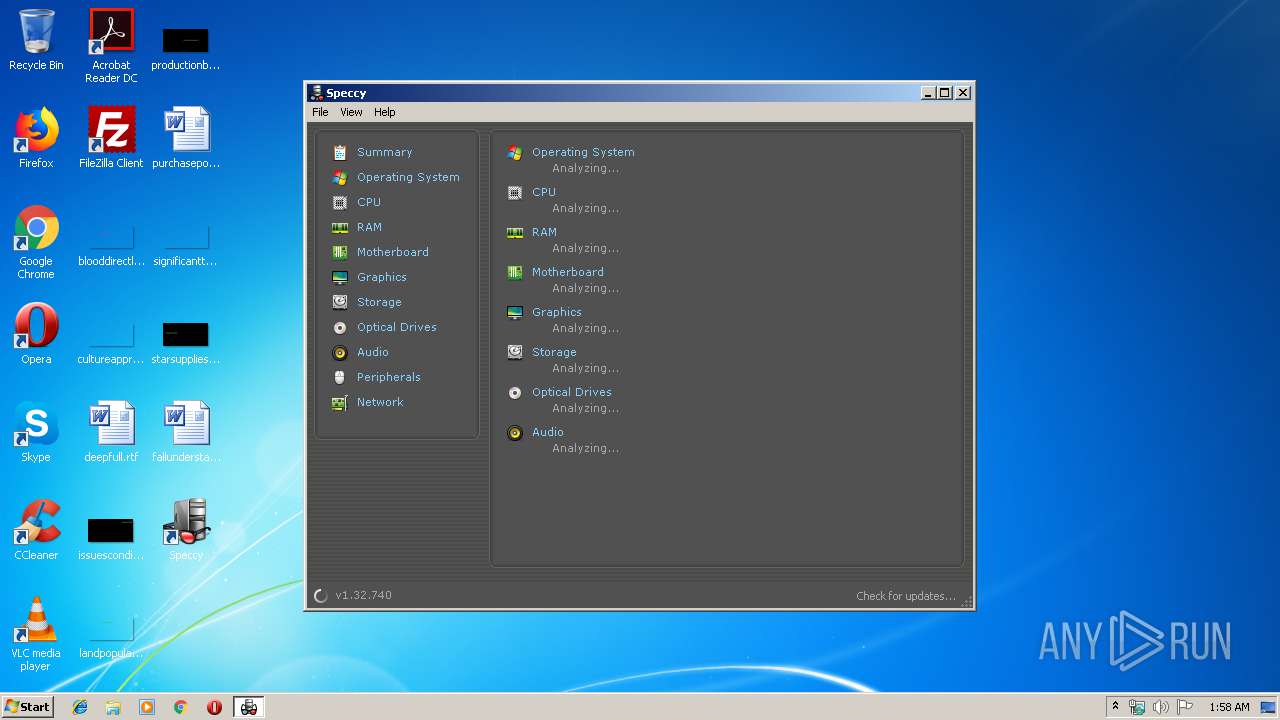The width and height of the screenshot is (1280, 720).
Task: Follow the Storage heading link in summary
Action: (554, 352)
